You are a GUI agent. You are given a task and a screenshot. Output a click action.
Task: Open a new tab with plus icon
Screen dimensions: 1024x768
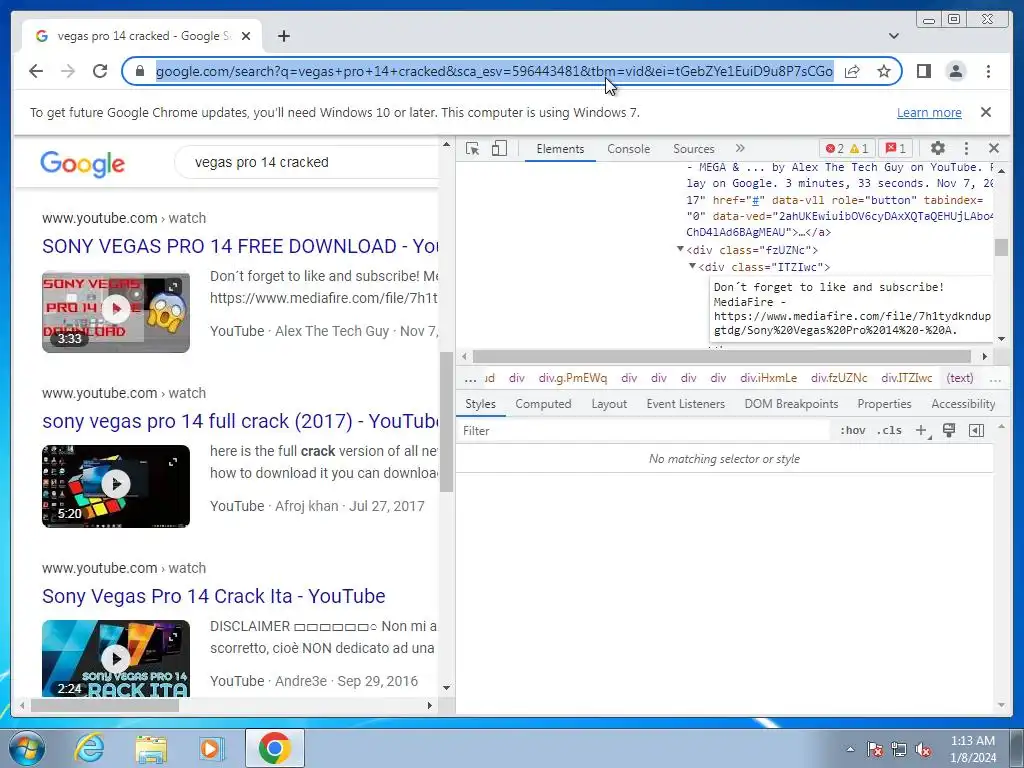click(283, 36)
